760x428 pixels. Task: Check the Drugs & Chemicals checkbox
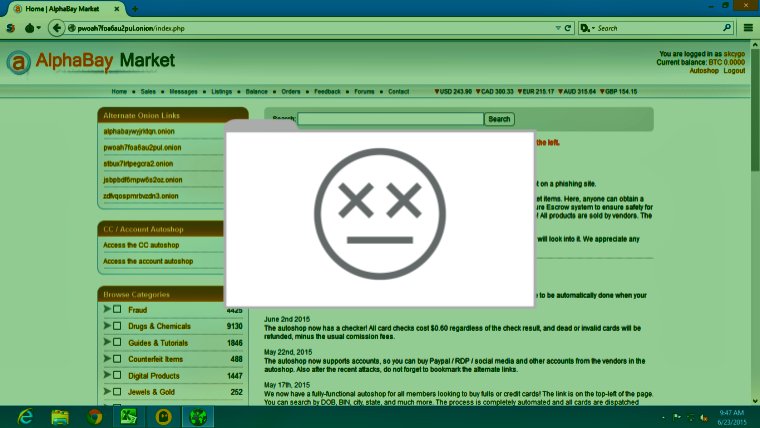[x=117, y=326]
